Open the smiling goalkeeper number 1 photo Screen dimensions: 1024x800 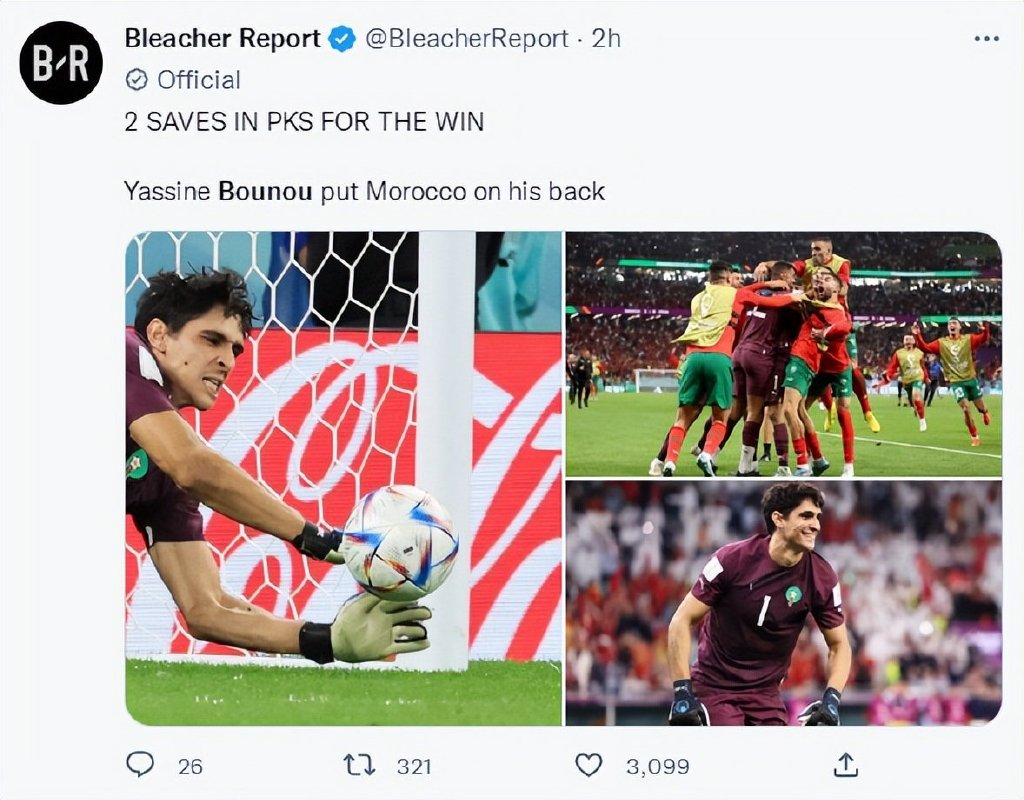(784, 603)
